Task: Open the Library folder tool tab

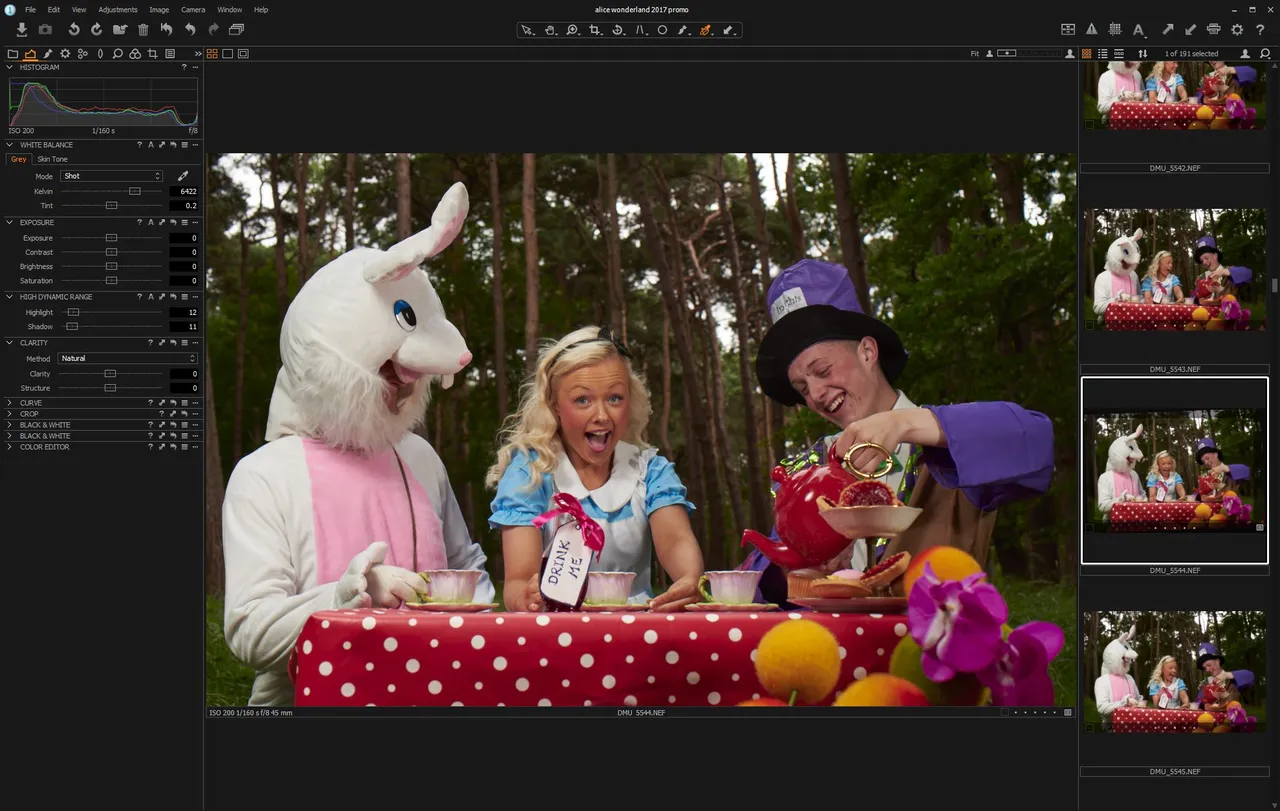Action: click(13, 54)
